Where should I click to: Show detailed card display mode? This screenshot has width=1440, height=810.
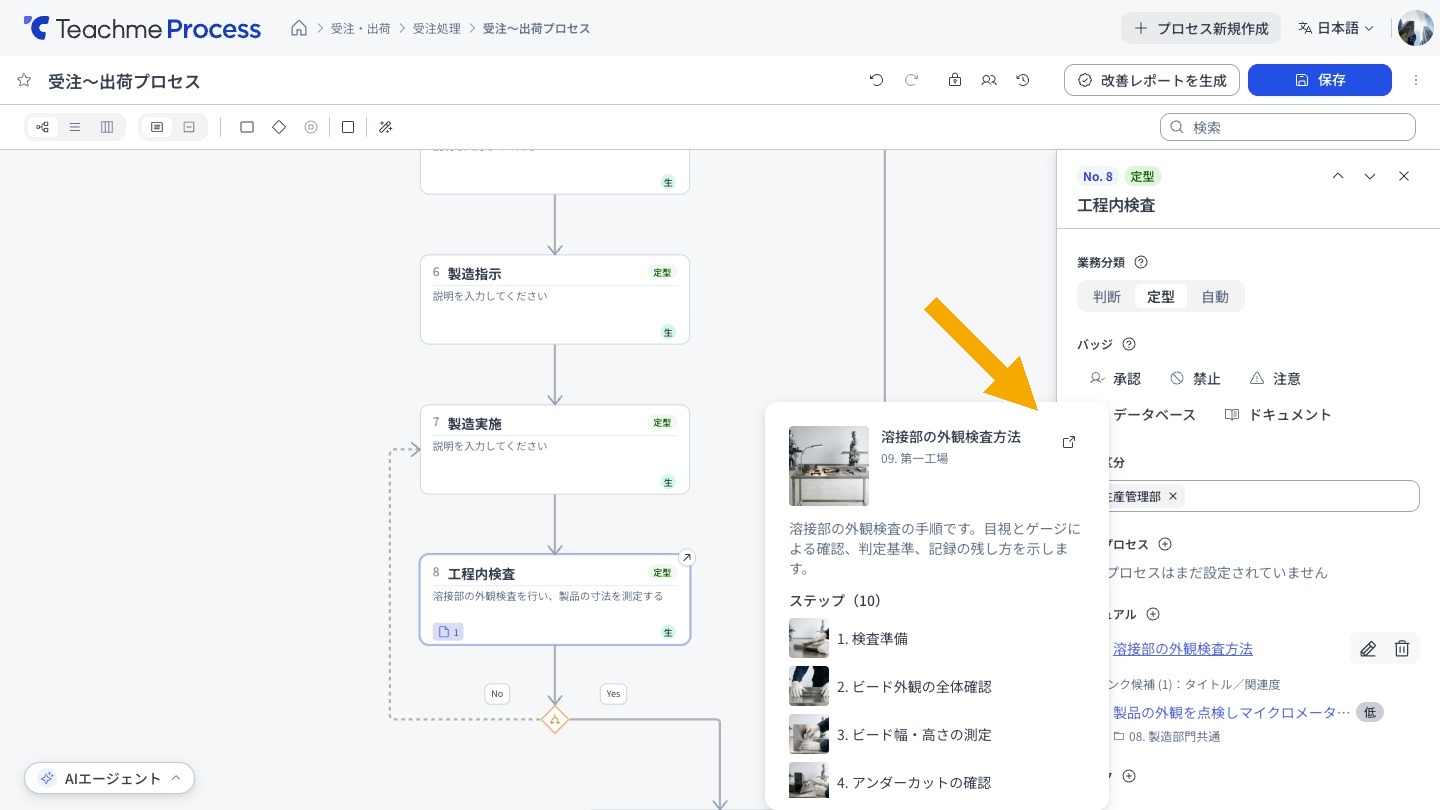click(157, 127)
